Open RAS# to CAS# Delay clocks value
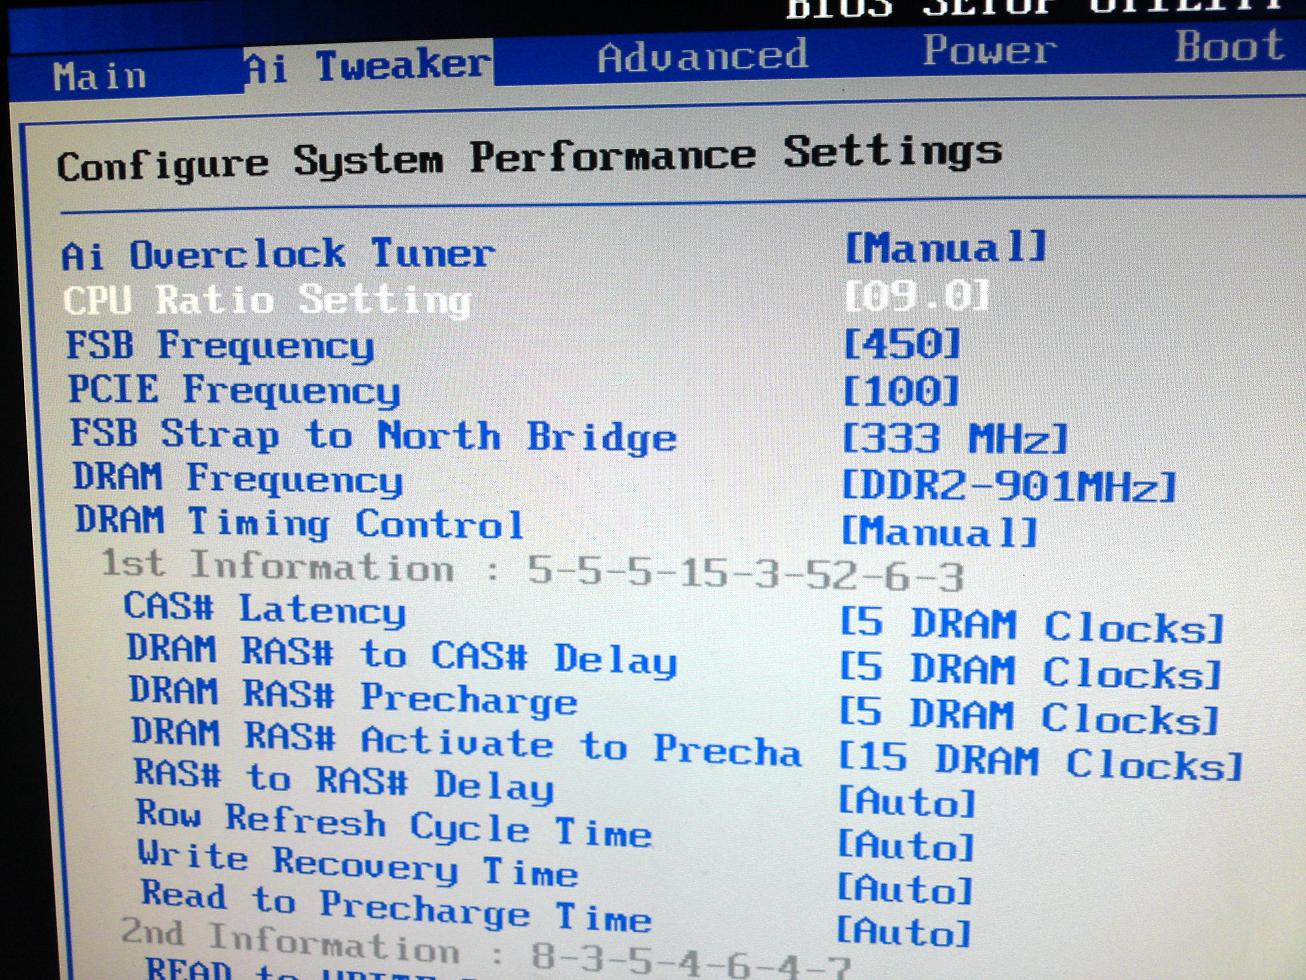The height and width of the screenshot is (980, 1306). [x=1030, y=670]
